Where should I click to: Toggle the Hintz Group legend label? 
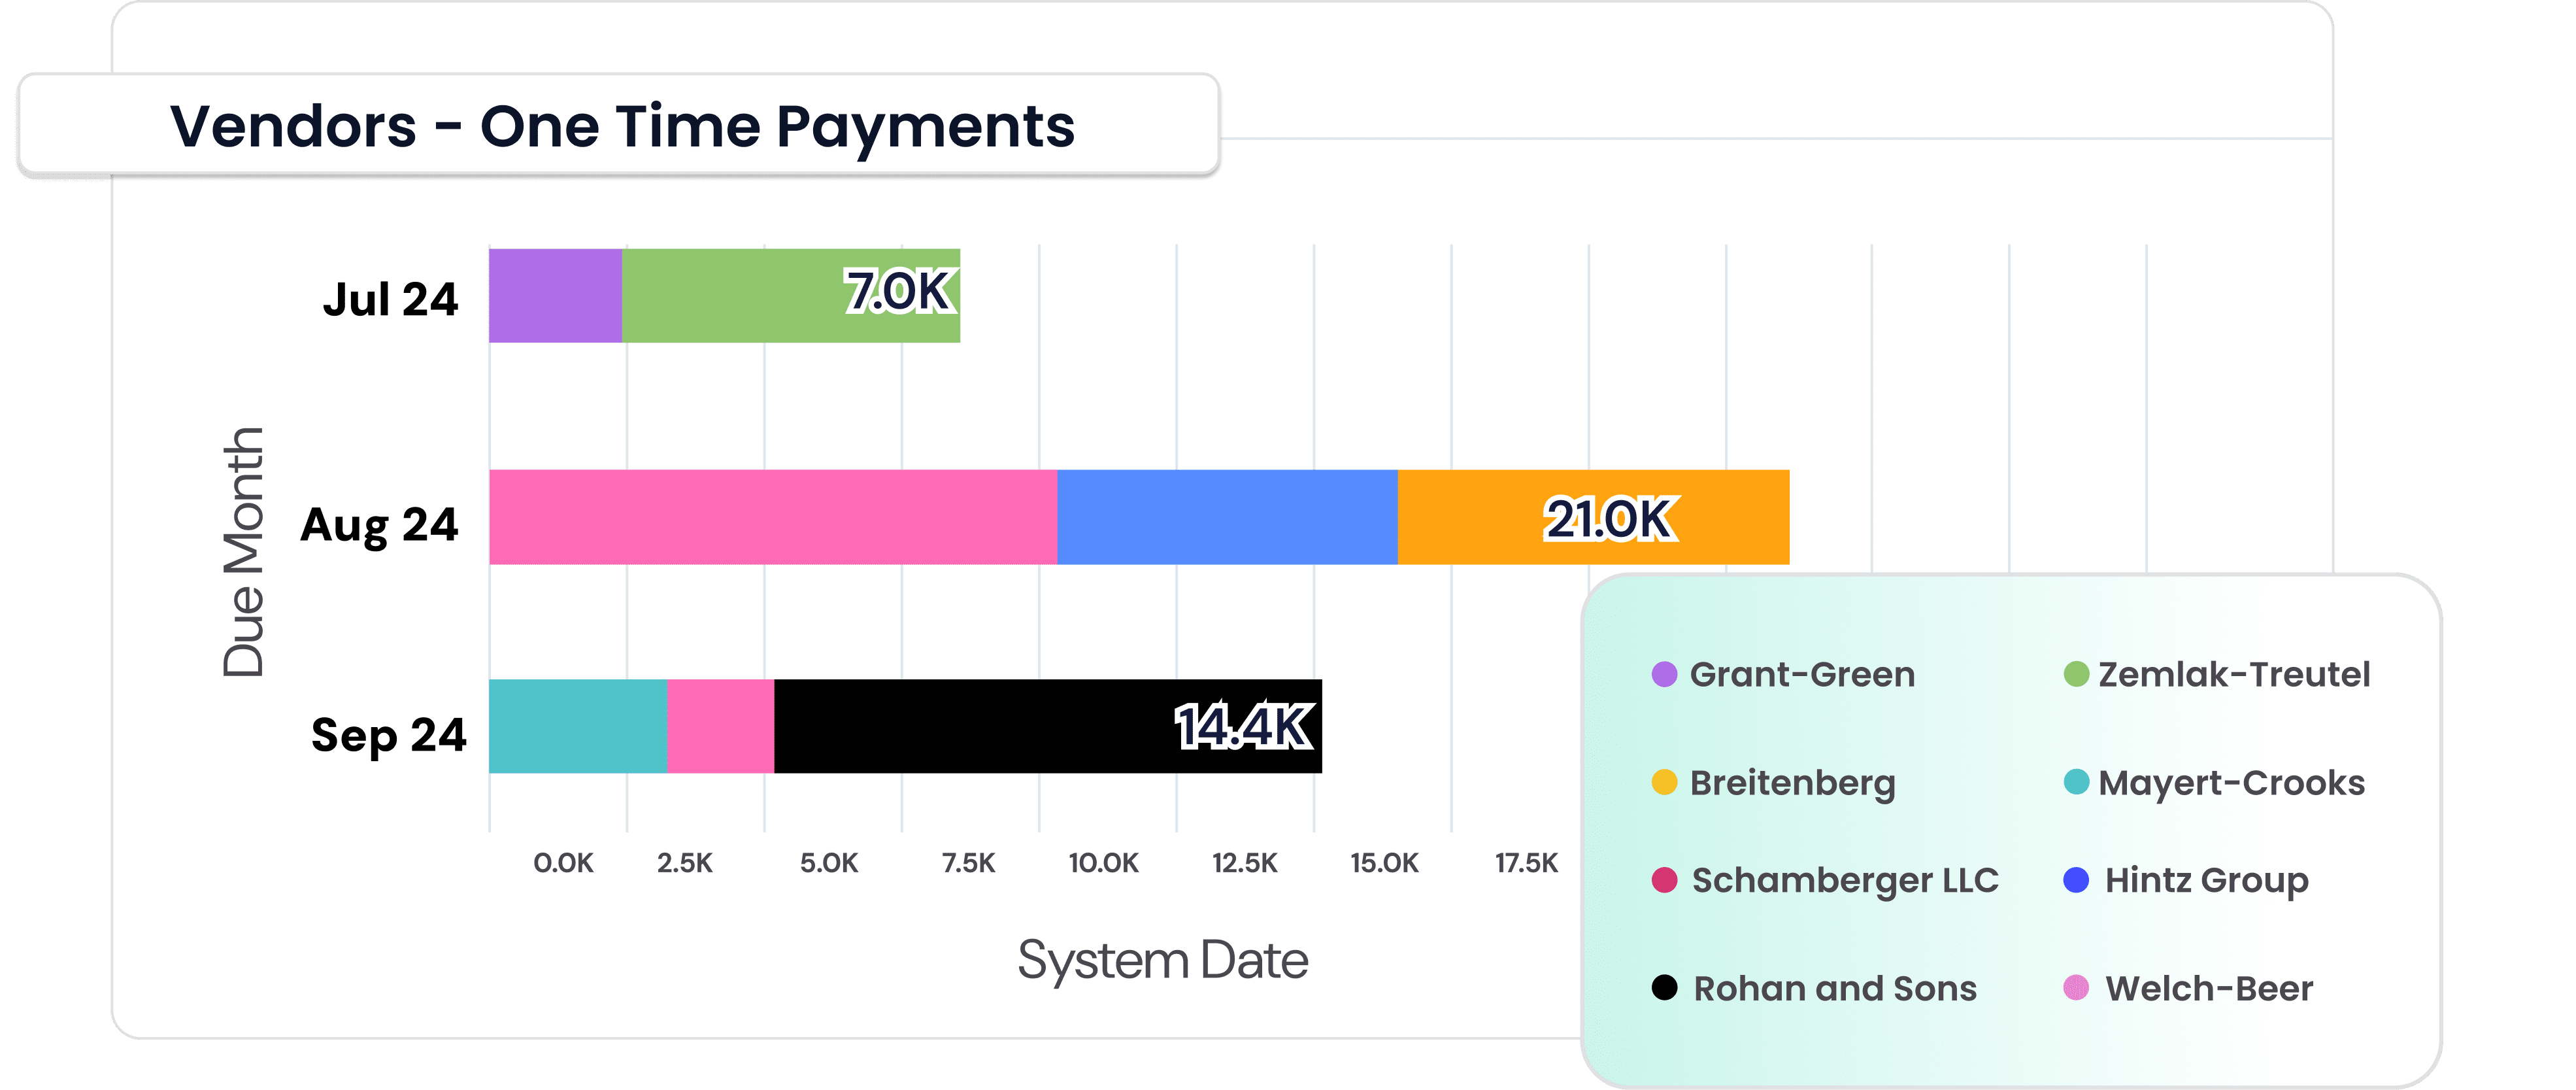2206,881
